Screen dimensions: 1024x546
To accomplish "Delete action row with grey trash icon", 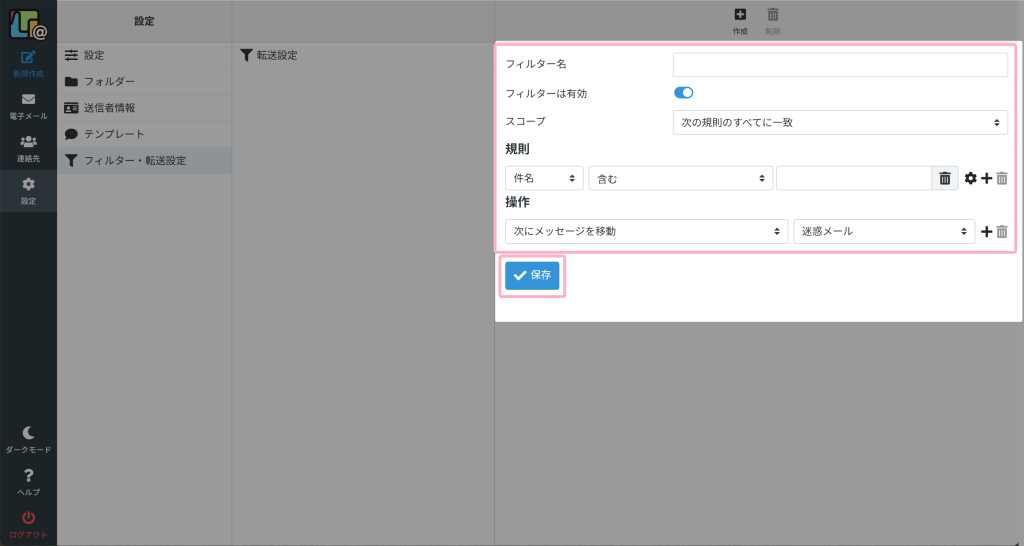I will pyautogui.click(x=1002, y=231).
